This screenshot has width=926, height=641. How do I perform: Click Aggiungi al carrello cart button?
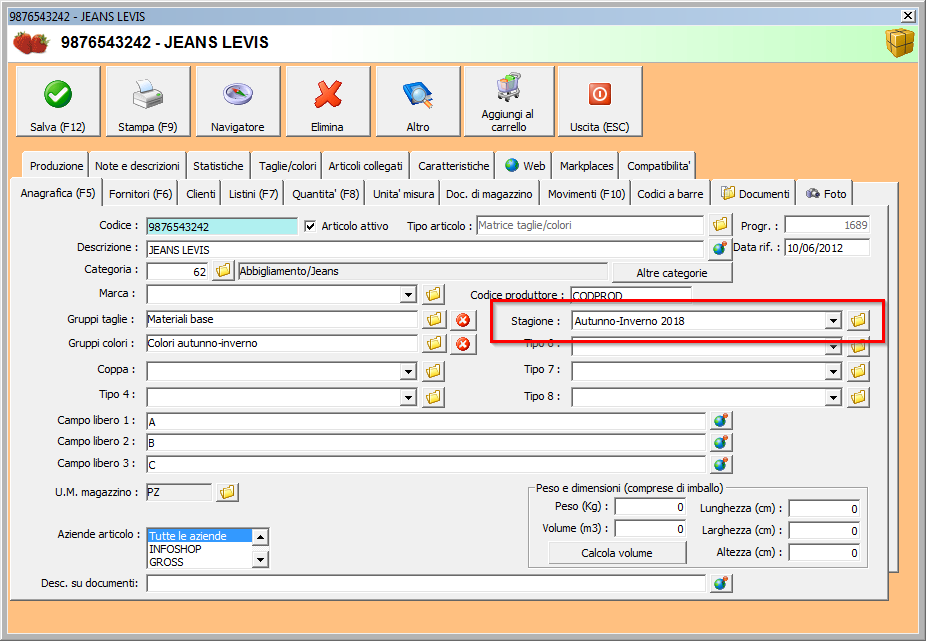[508, 102]
